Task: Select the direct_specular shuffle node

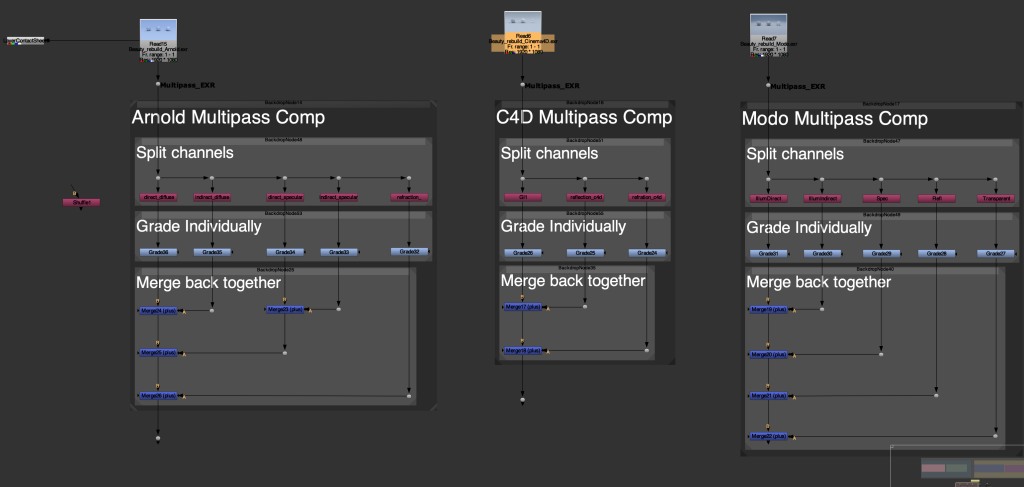Action: pyautogui.click(x=285, y=197)
